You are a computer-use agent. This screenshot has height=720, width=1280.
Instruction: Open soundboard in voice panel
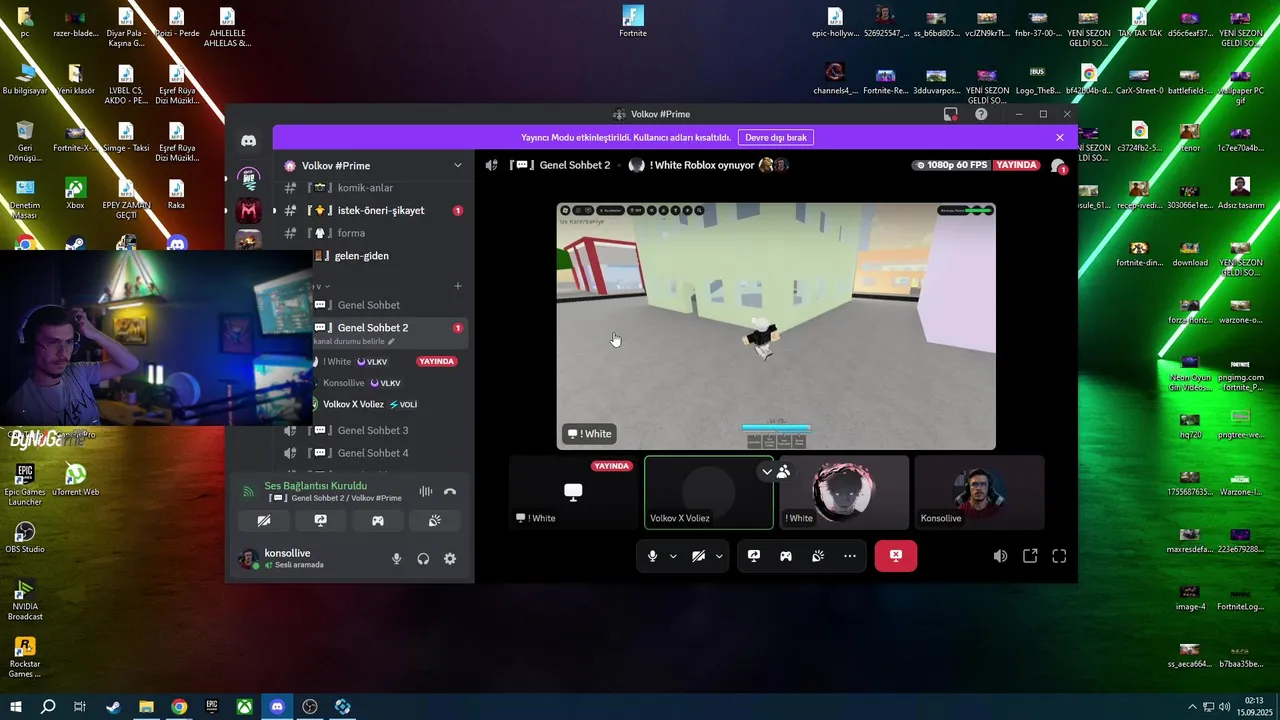(x=435, y=521)
